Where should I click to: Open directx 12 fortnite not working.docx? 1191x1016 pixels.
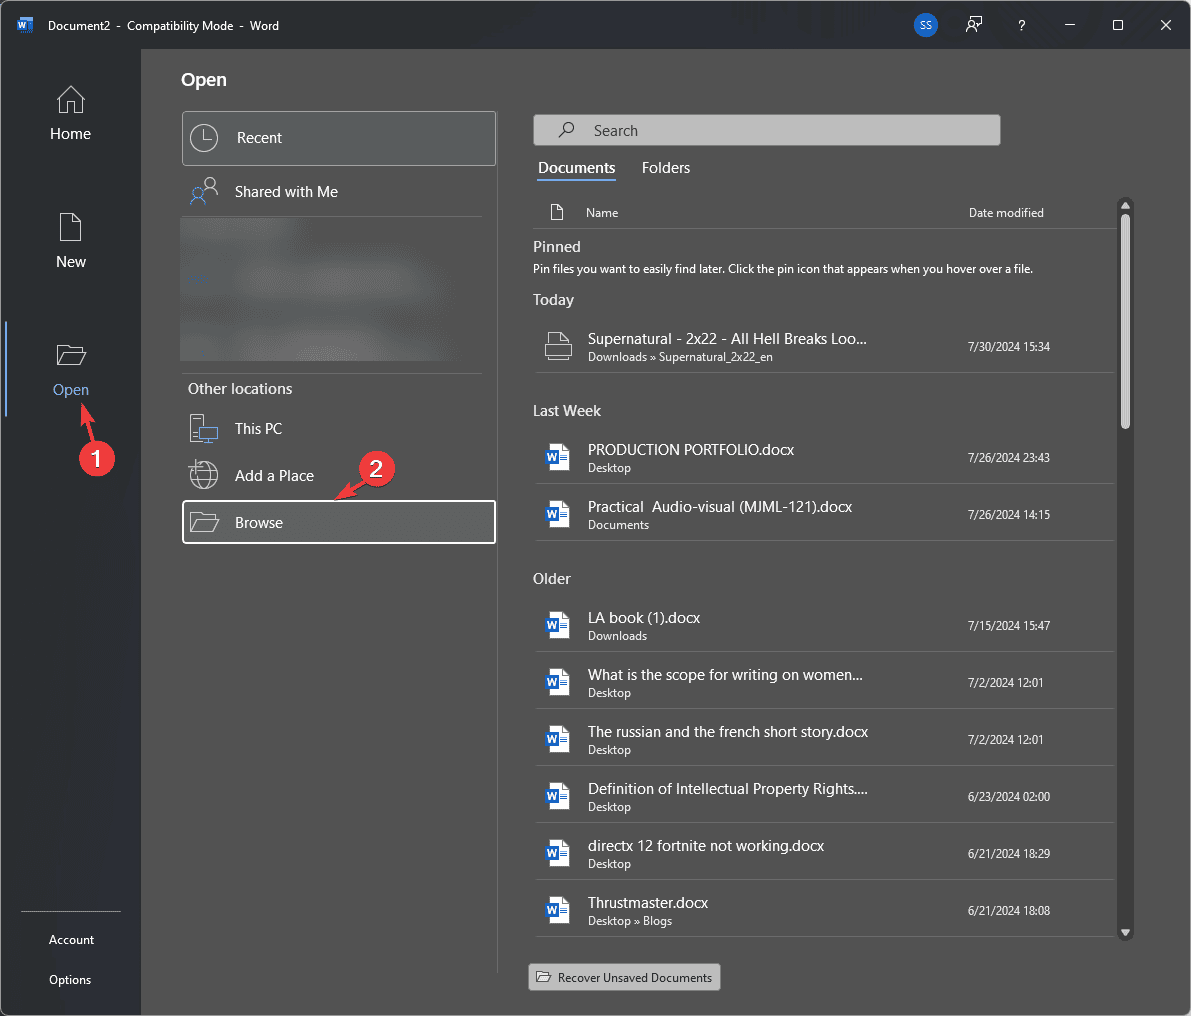click(825, 853)
